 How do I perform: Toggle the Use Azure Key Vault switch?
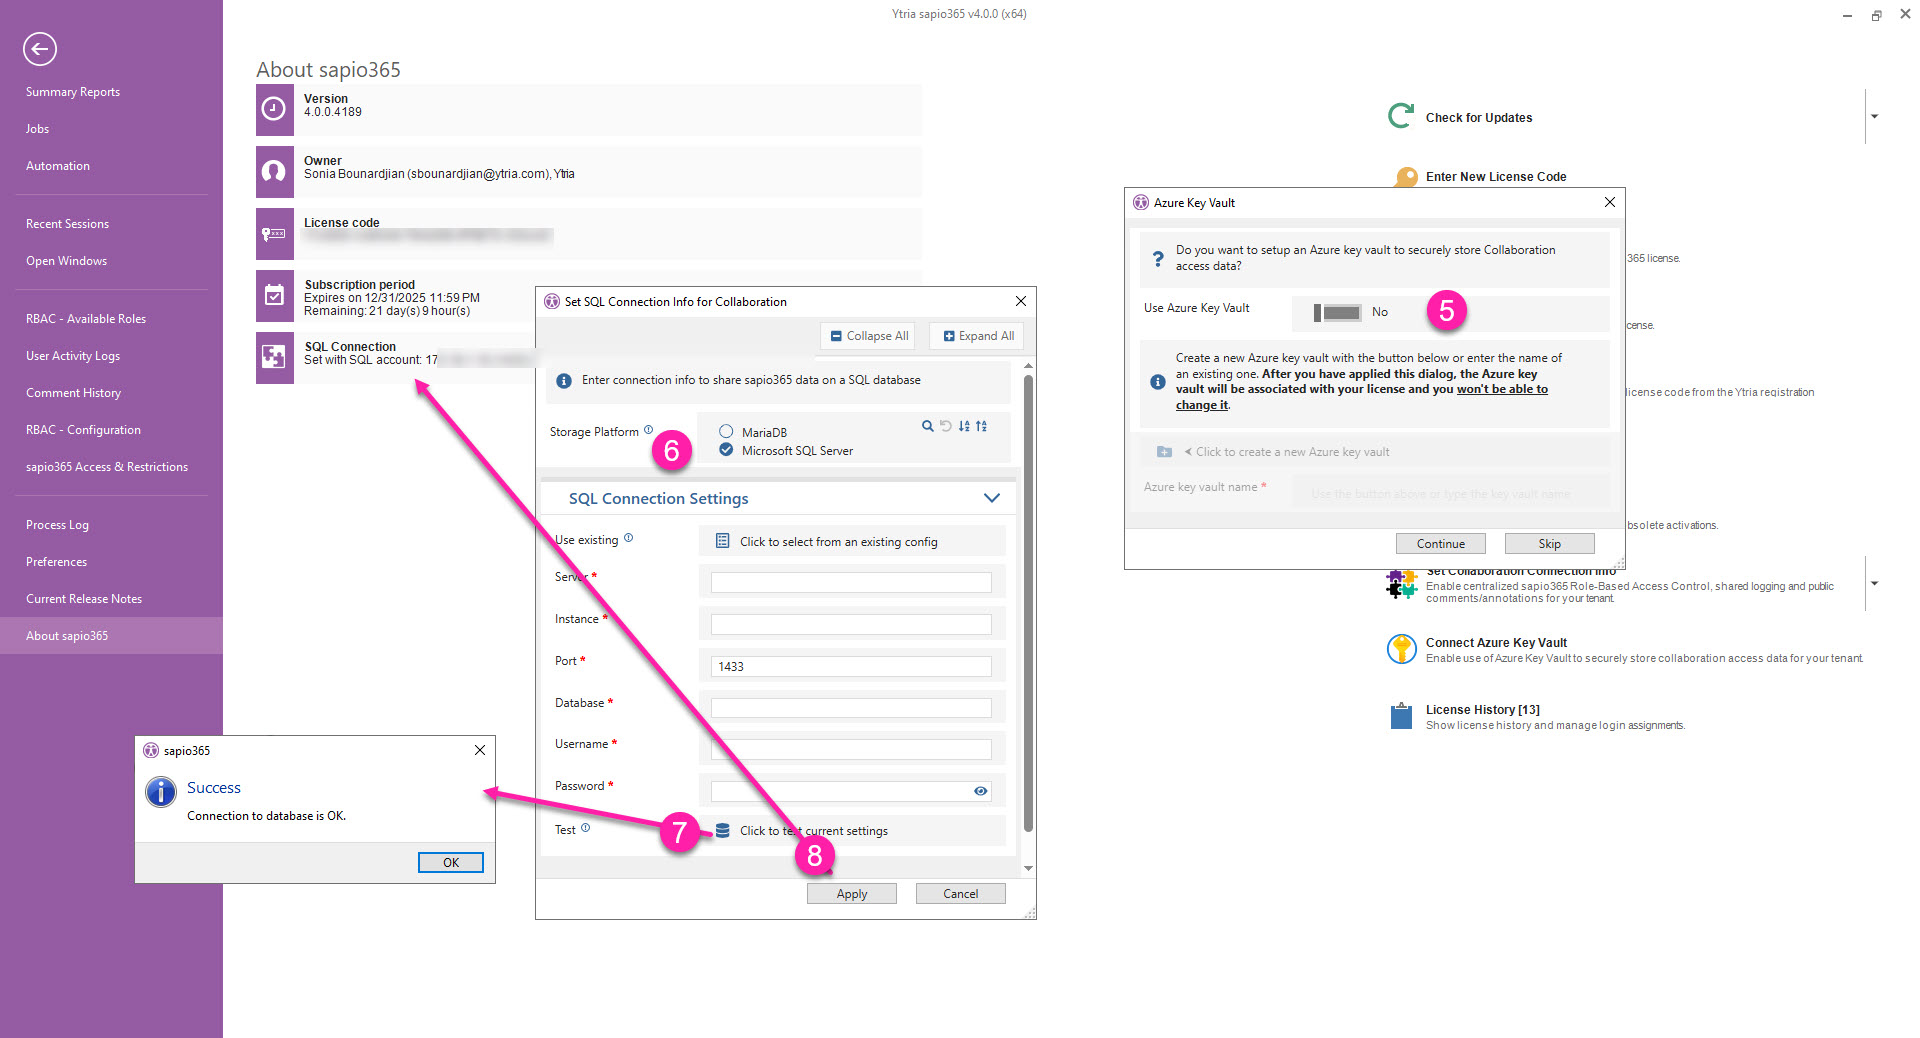(1337, 312)
